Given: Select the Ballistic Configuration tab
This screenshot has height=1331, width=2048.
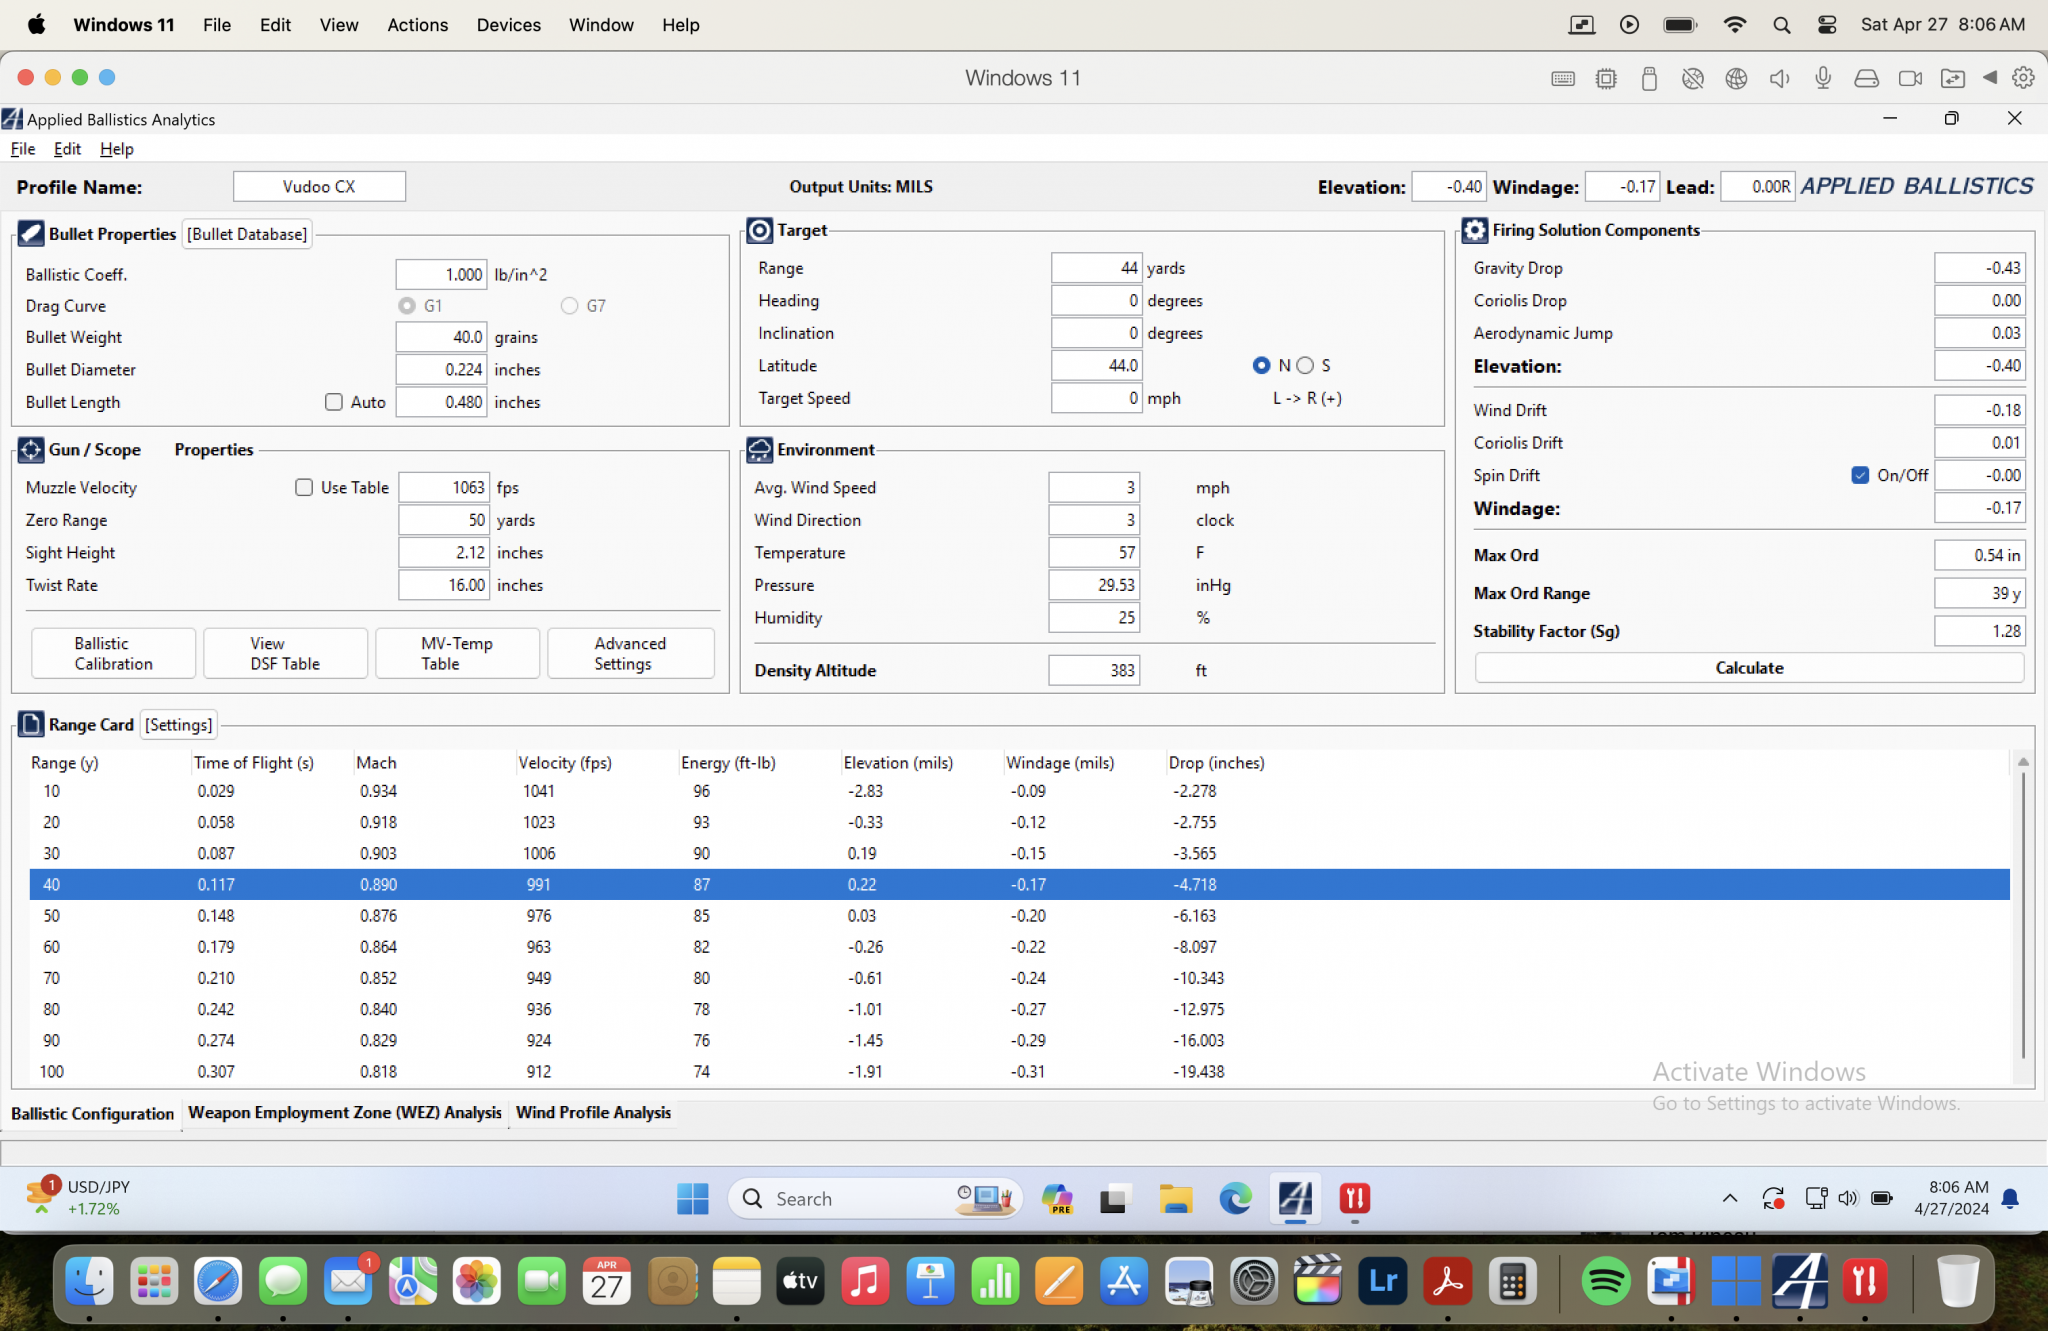Looking at the screenshot, I should [92, 1114].
